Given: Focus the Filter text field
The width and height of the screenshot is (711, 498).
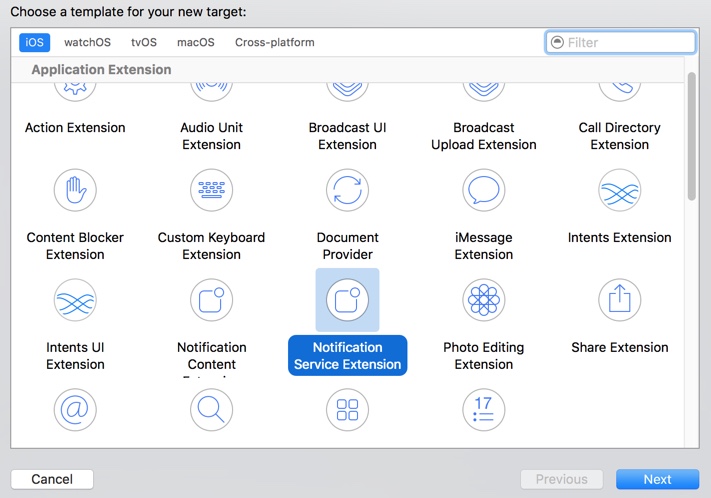Looking at the screenshot, I should coord(620,42).
